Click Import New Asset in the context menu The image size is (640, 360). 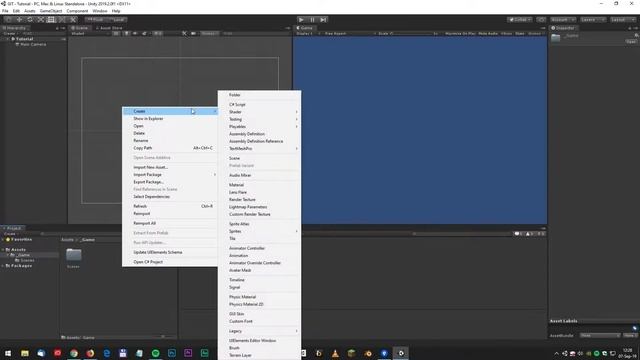pos(170,167)
